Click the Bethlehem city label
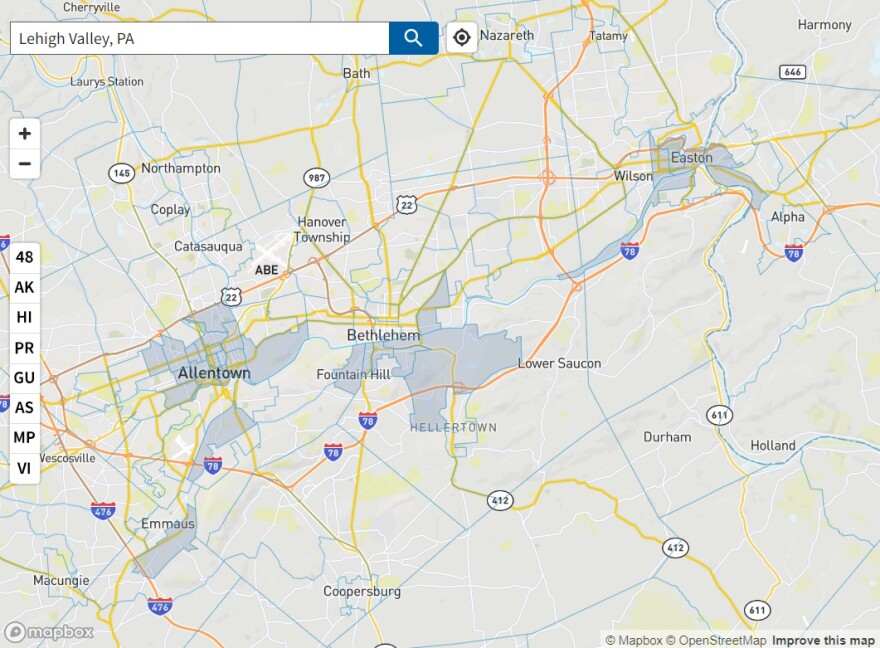This screenshot has height=648, width=880. [383, 336]
